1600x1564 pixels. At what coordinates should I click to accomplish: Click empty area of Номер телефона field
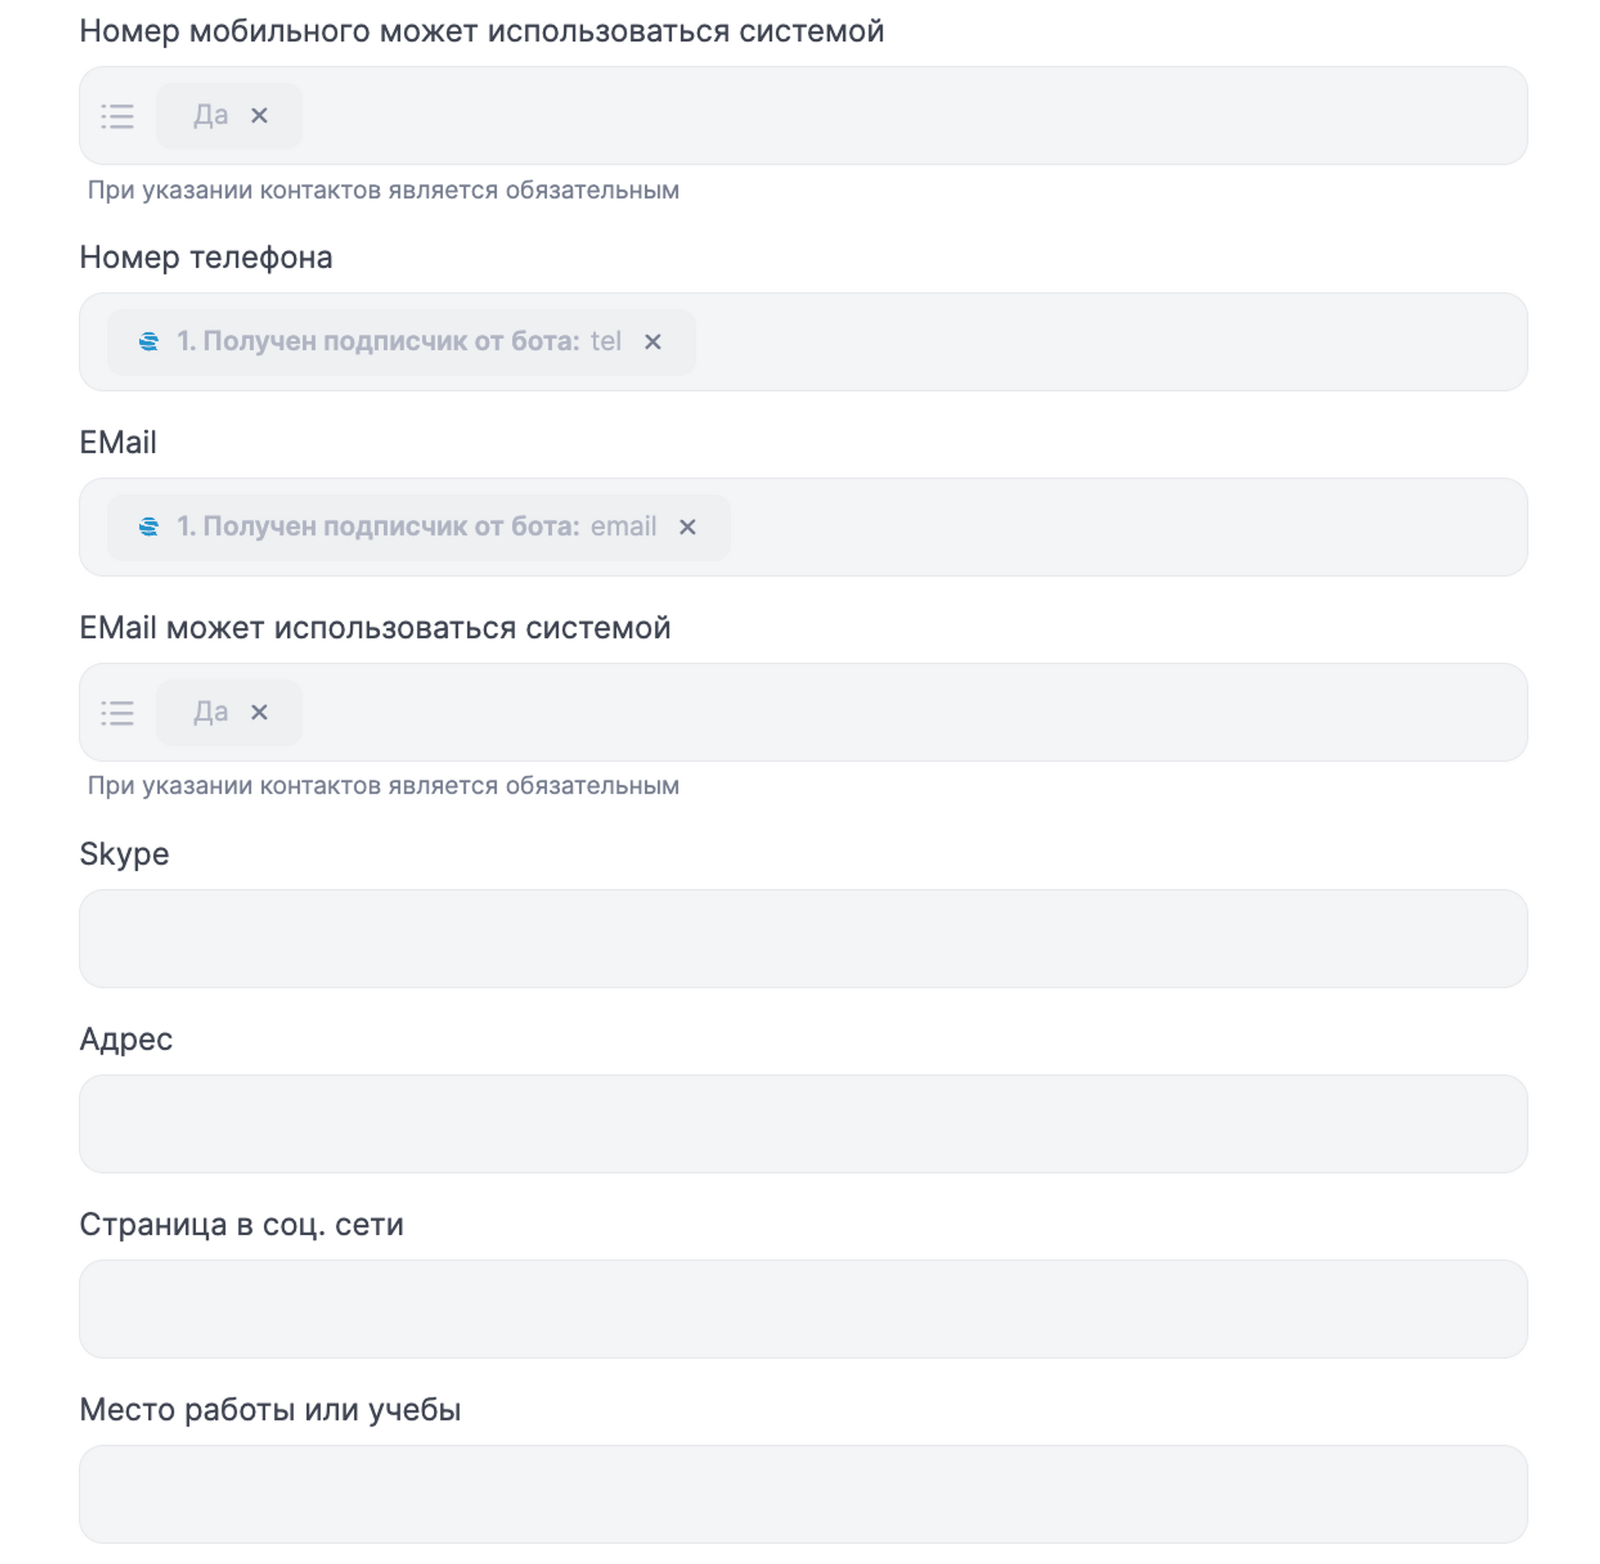tap(1100, 342)
